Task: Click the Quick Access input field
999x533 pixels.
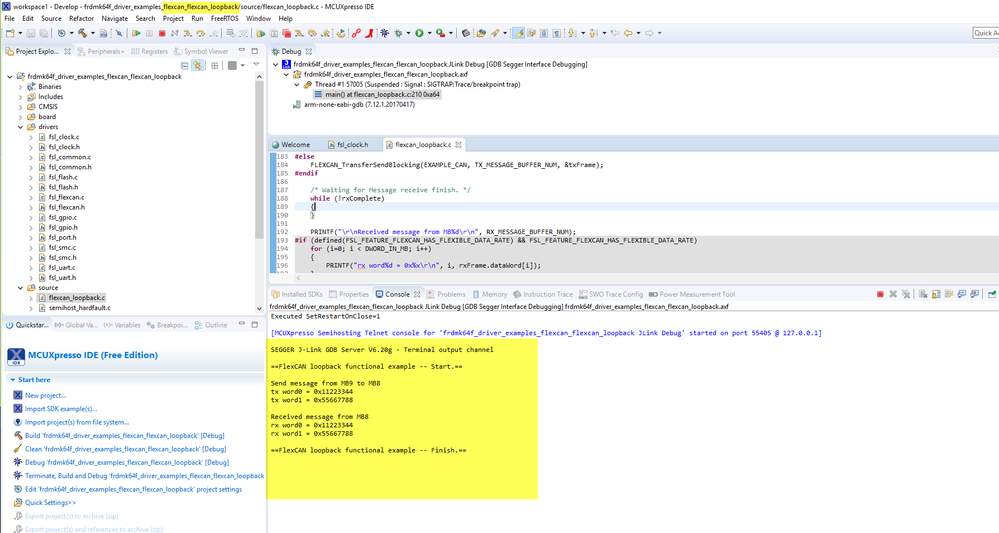Action: tap(985, 33)
